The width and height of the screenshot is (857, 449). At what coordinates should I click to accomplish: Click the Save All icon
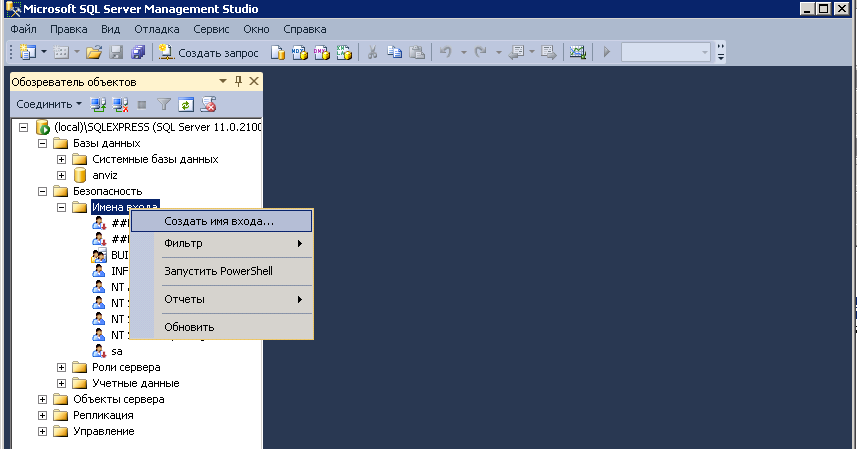(x=138, y=52)
